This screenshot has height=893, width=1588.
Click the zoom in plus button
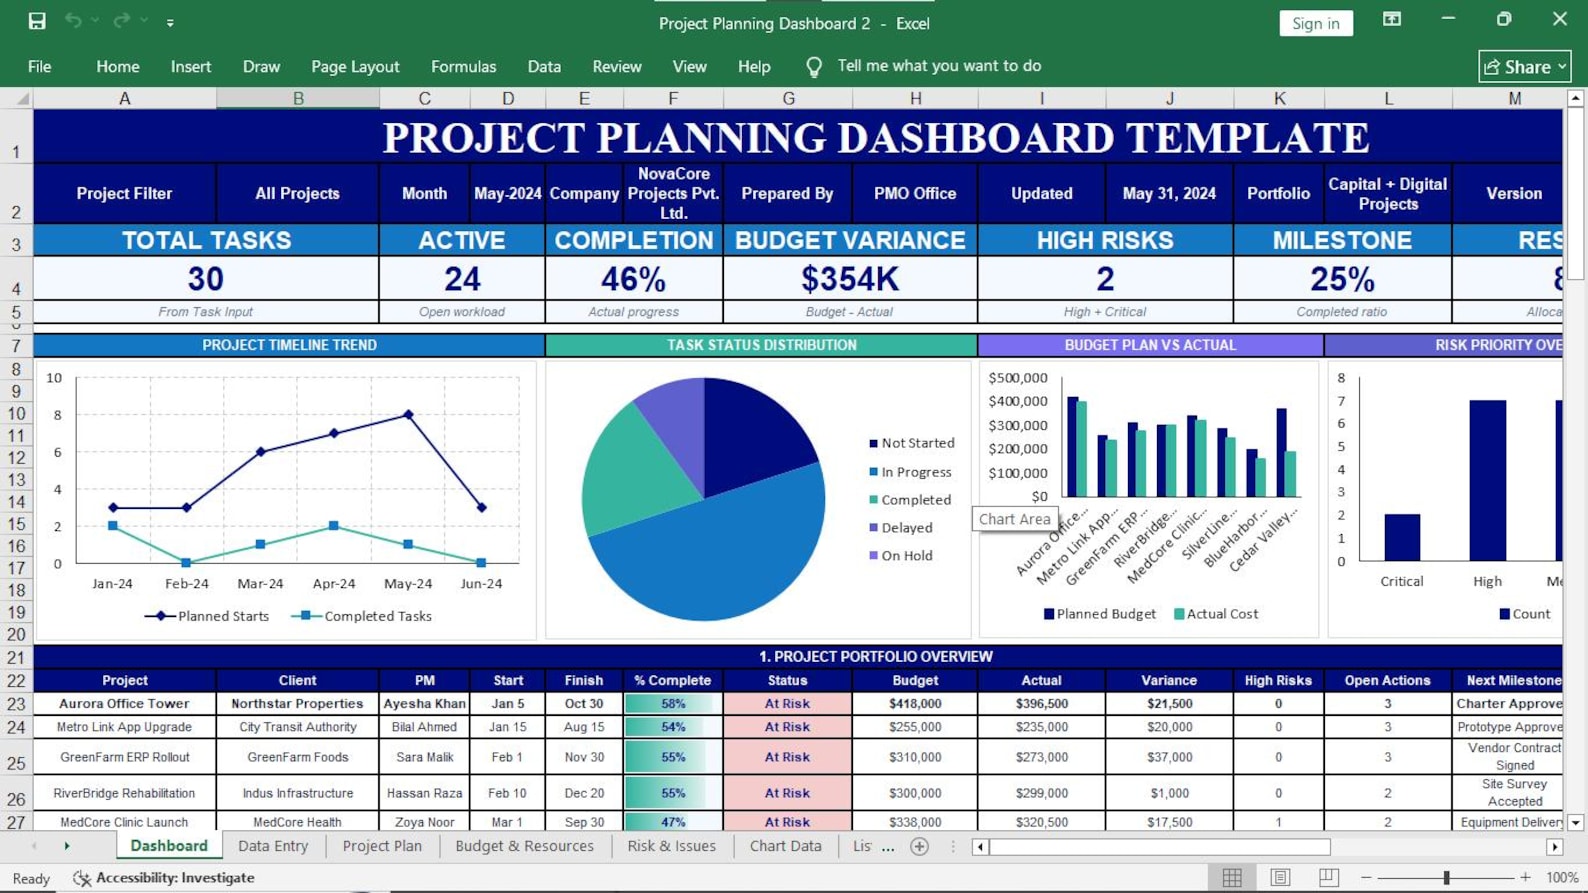1525,877
